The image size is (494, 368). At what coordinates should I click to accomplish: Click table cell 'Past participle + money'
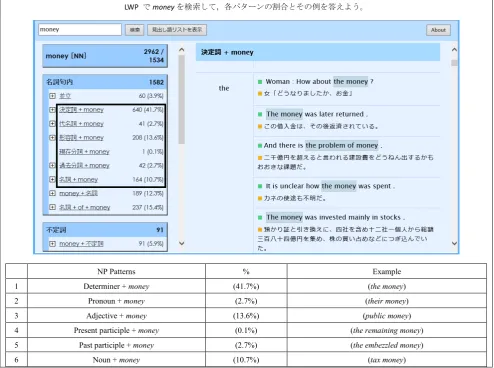(x=116, y=345)
